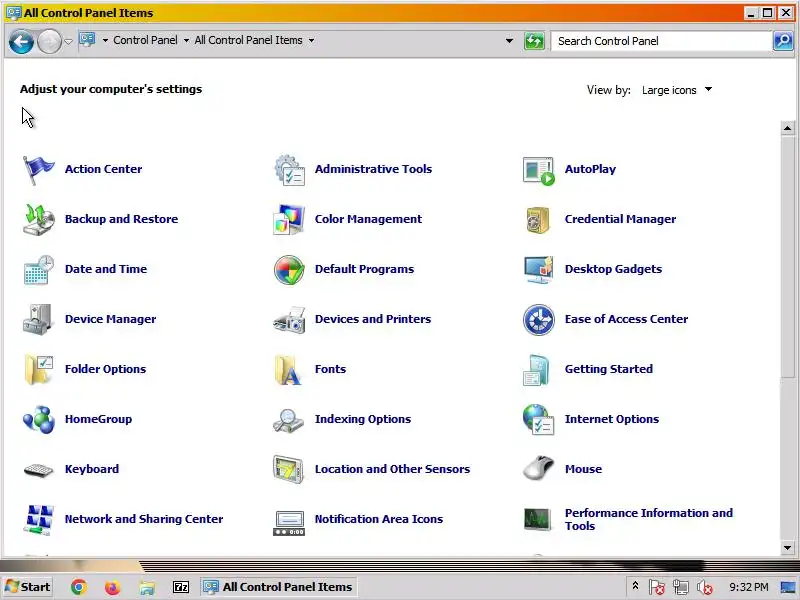Click the Action Center flag tray icon

(657, 587)
